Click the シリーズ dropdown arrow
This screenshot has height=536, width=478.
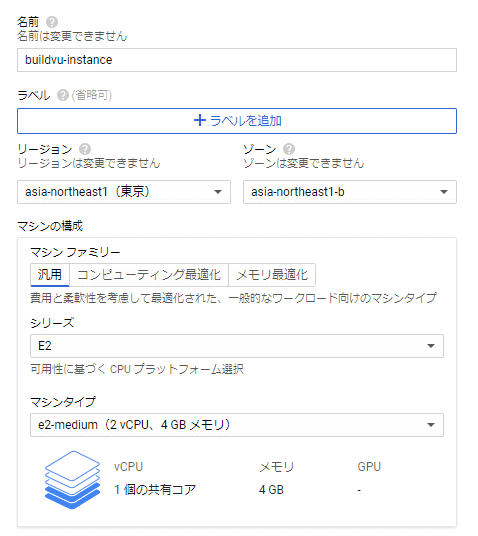(x=431, y=346)
